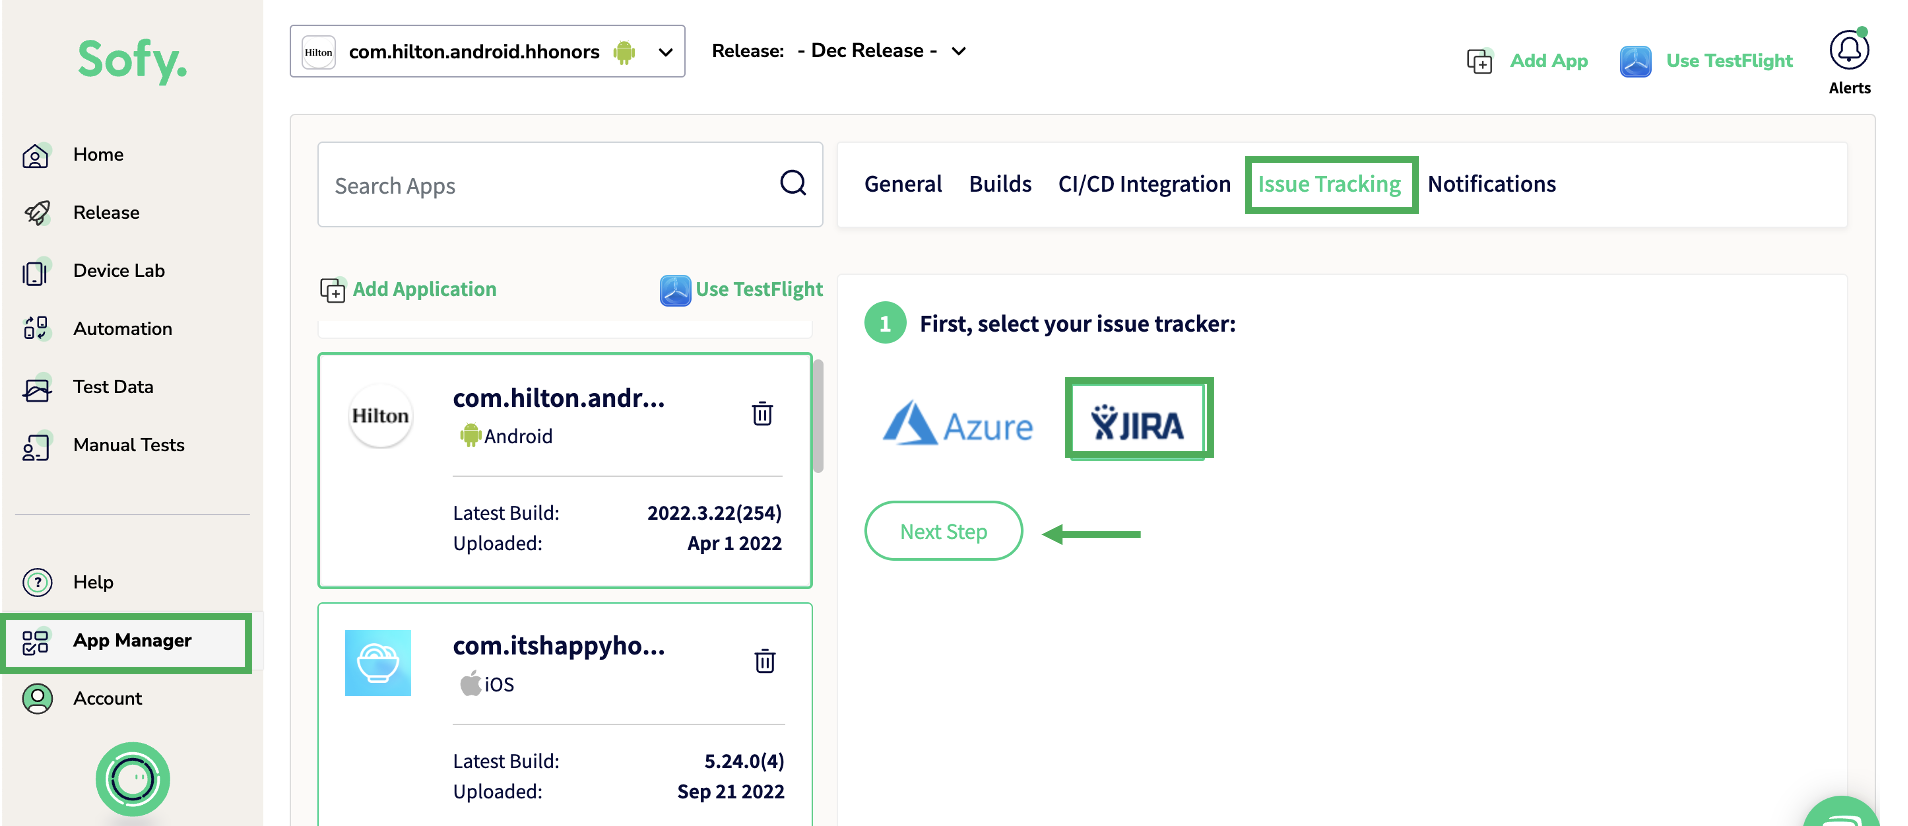Click the TestFlight icon in header

tap(1635, 61)
